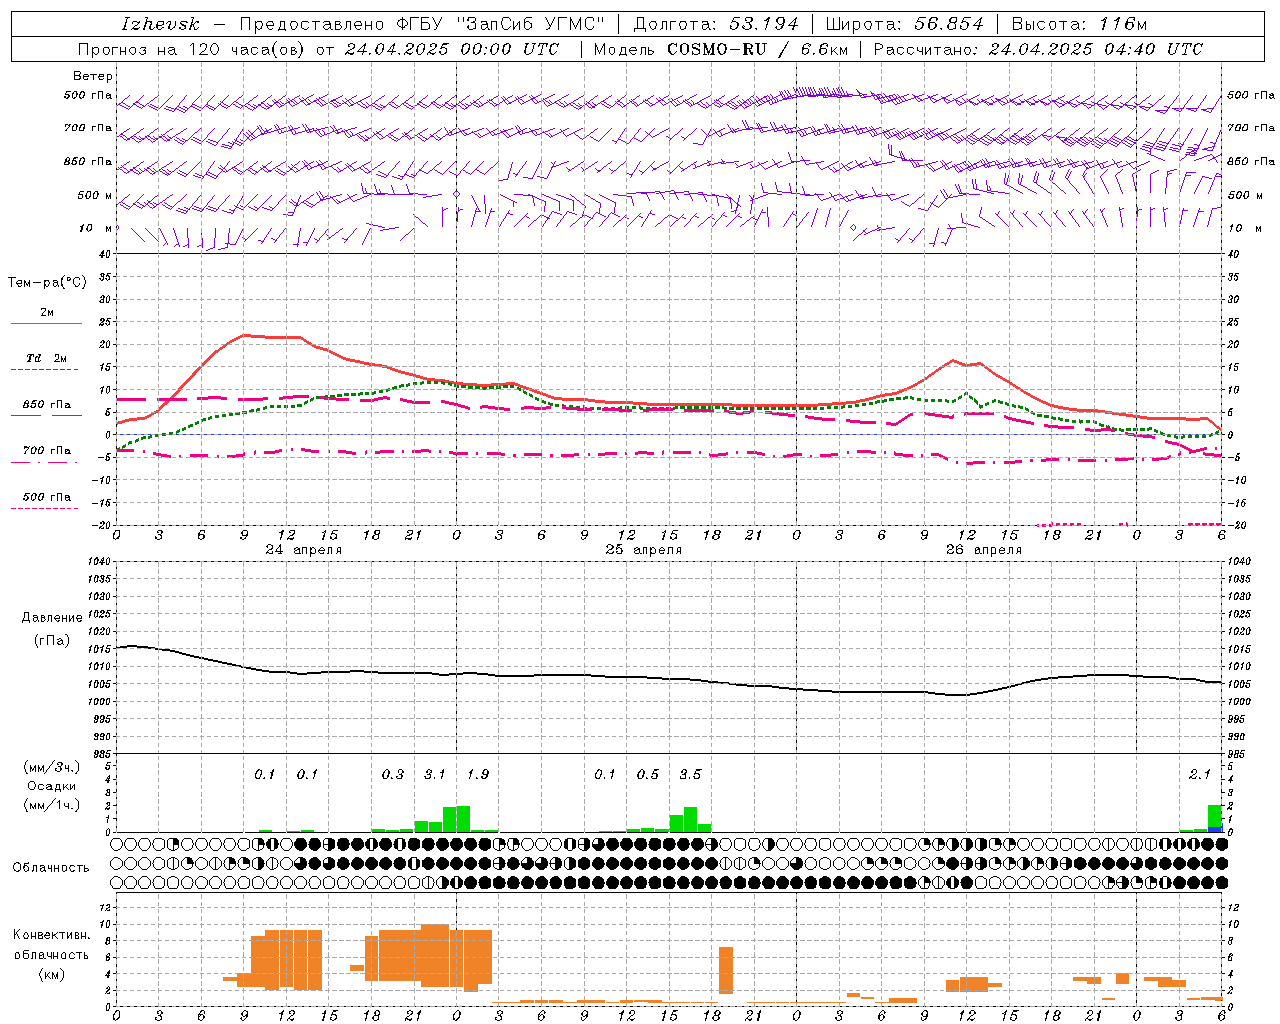
Task: Select the "Осадки" precipitation label
Action: (51, 786)
